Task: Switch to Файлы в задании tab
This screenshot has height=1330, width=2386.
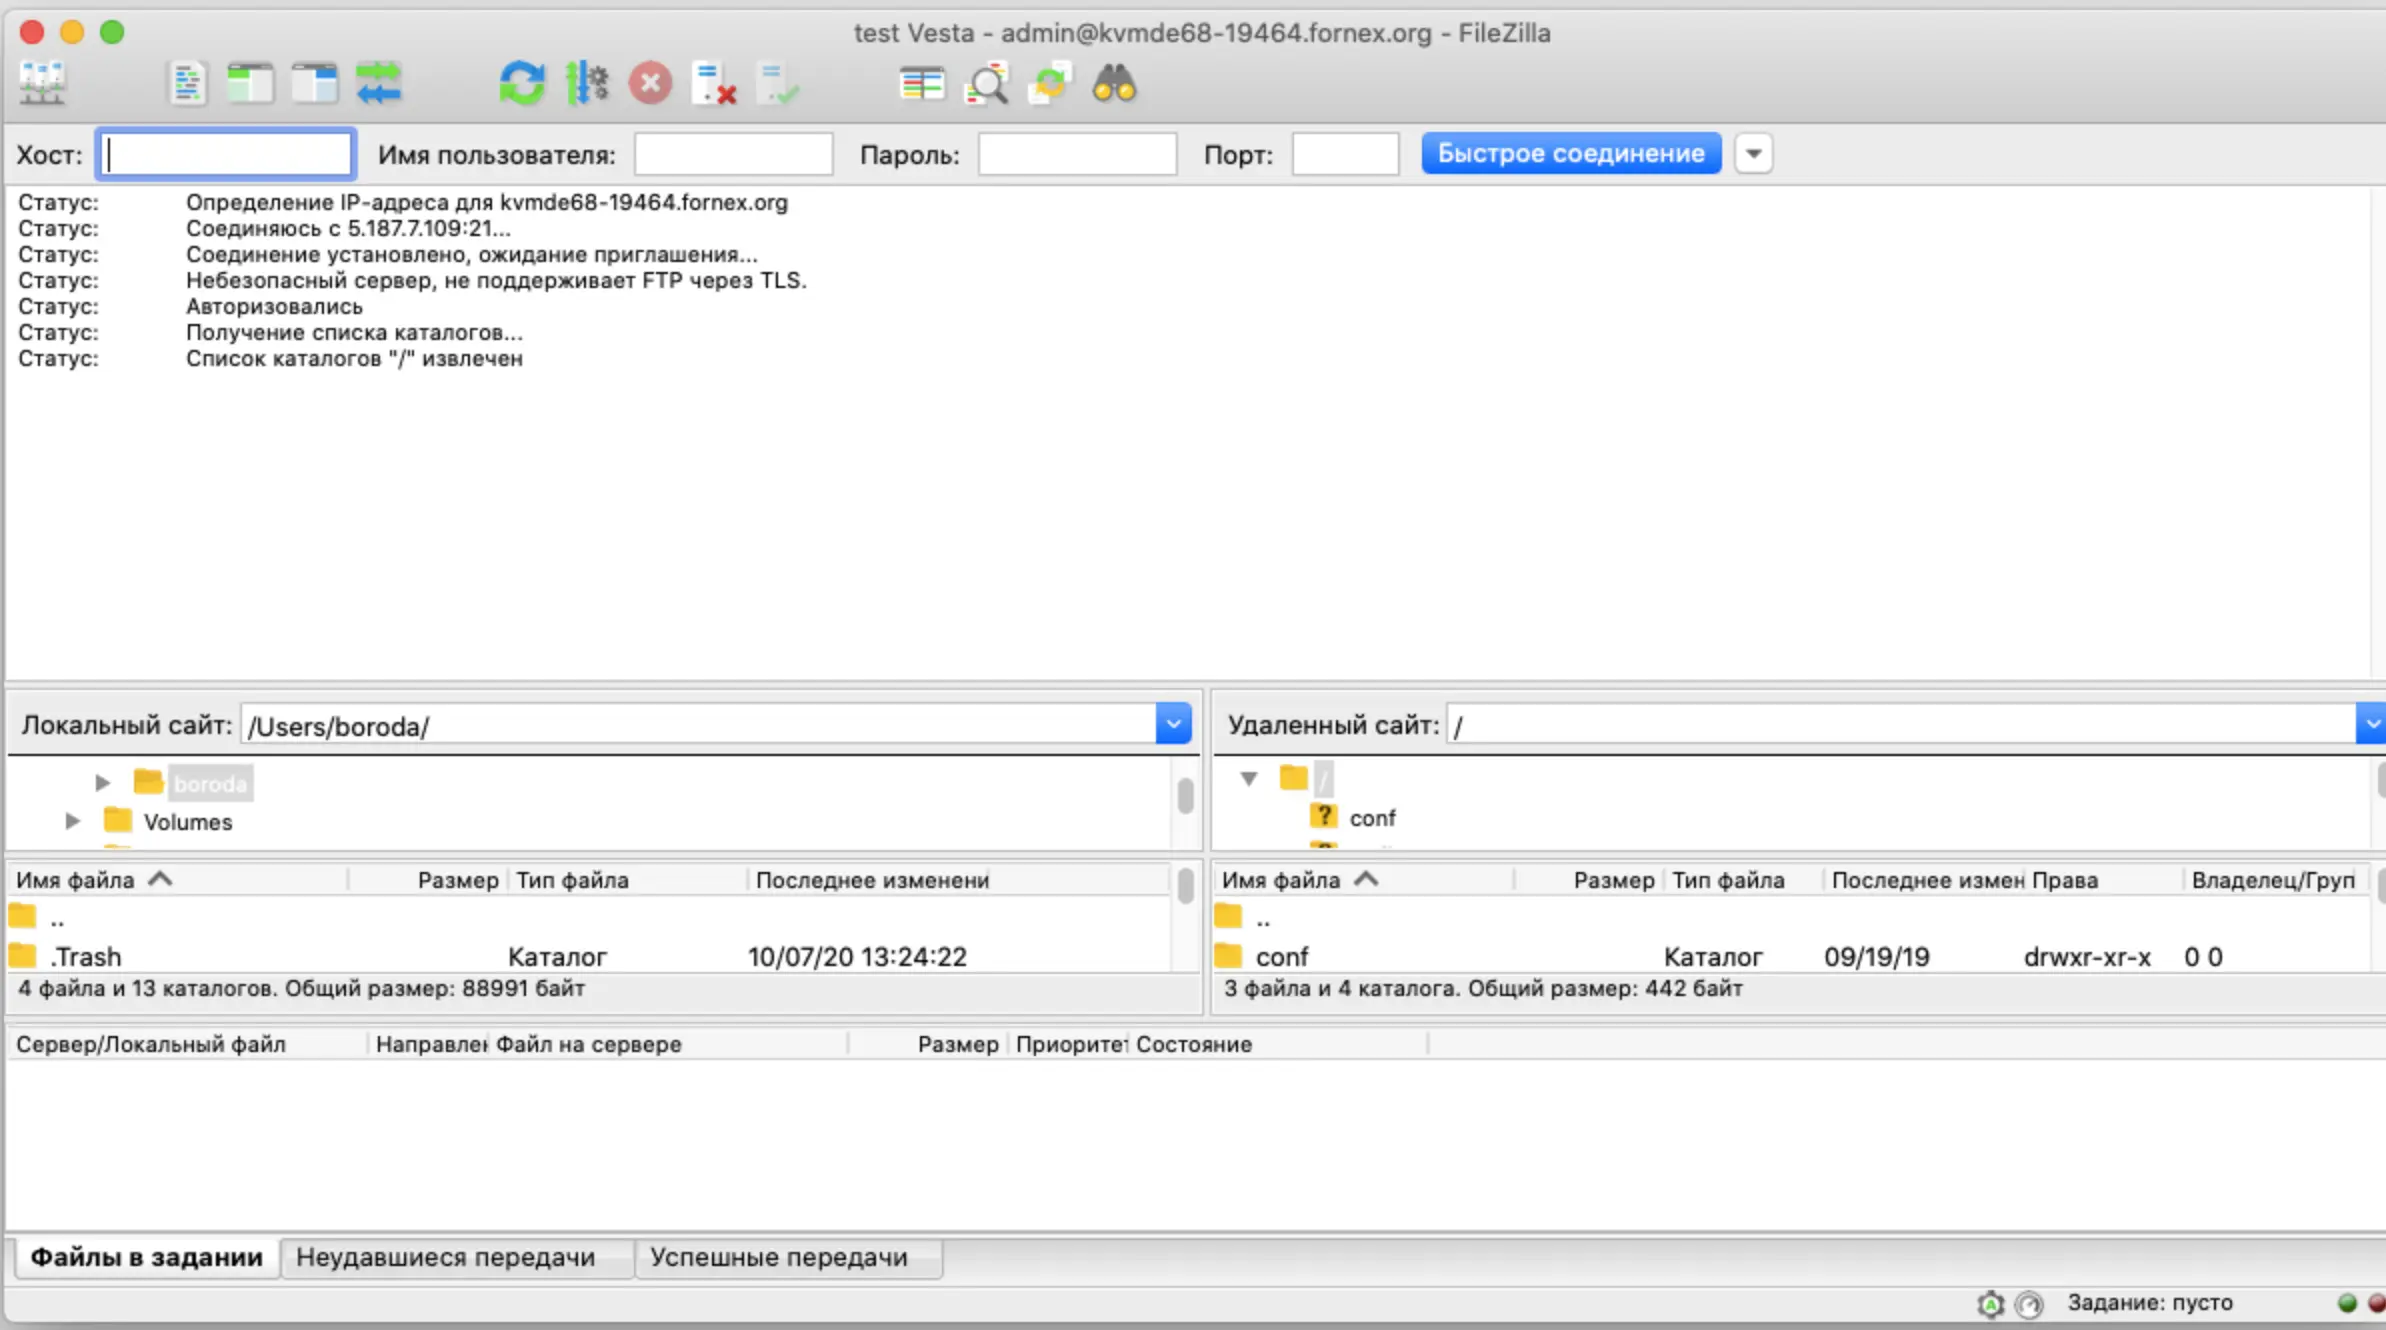Action: click(x=146, y=1258)
